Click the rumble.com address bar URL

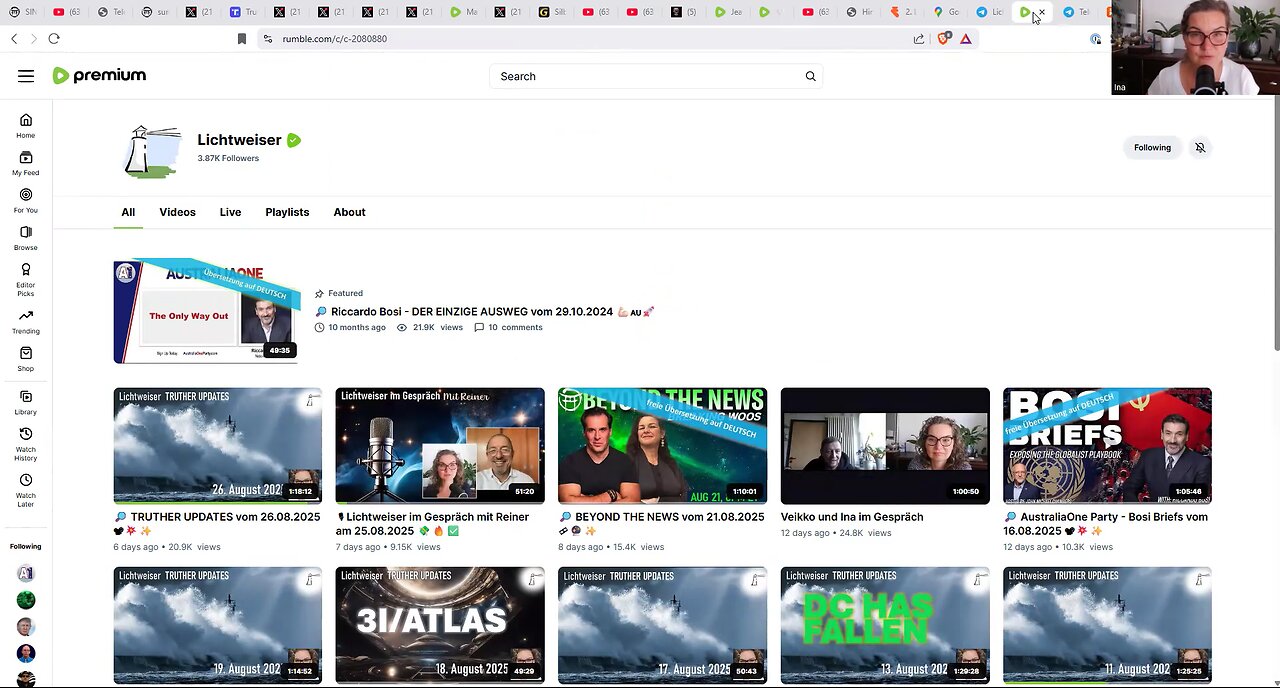(334, 39)
